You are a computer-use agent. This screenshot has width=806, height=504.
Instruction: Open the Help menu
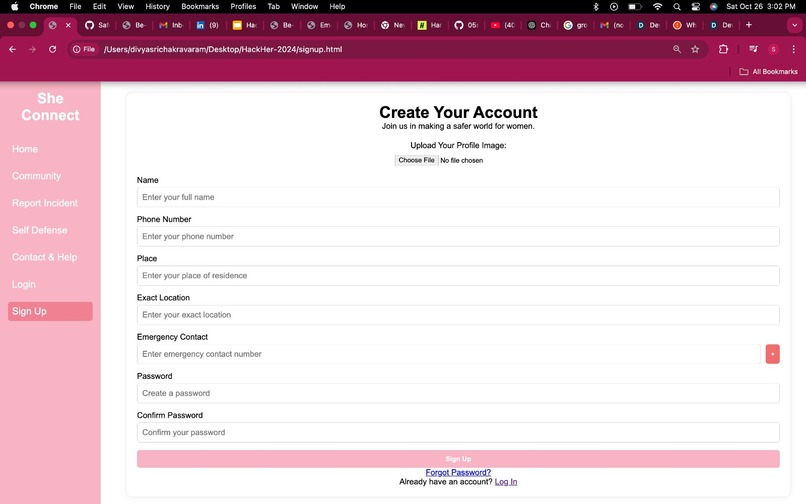point(337,6)
